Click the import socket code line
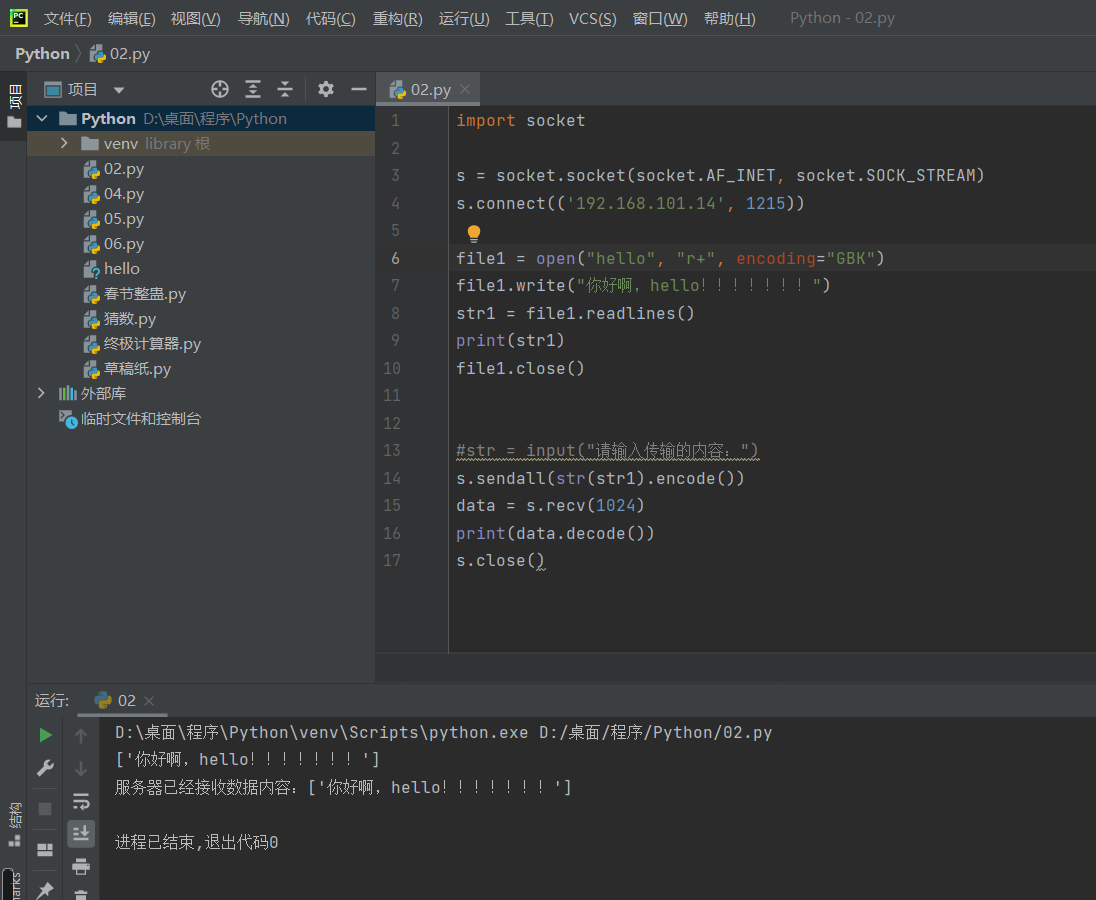Screen dimensions: 1096x900 tap(521, 120)
